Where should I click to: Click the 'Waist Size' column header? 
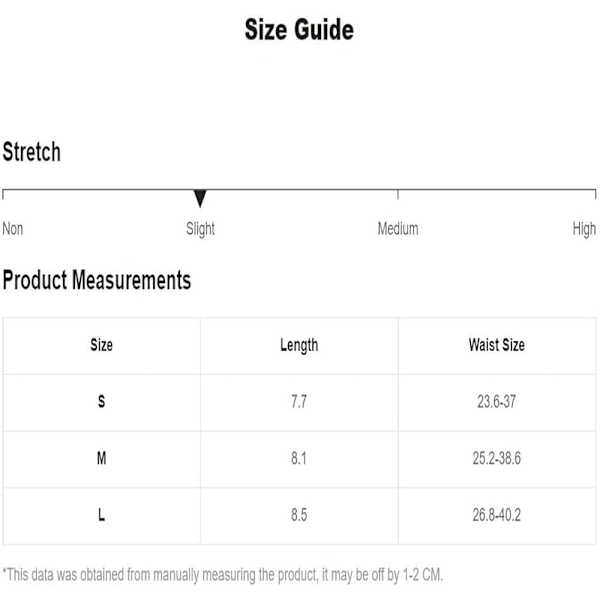click(x=496, y=345)
